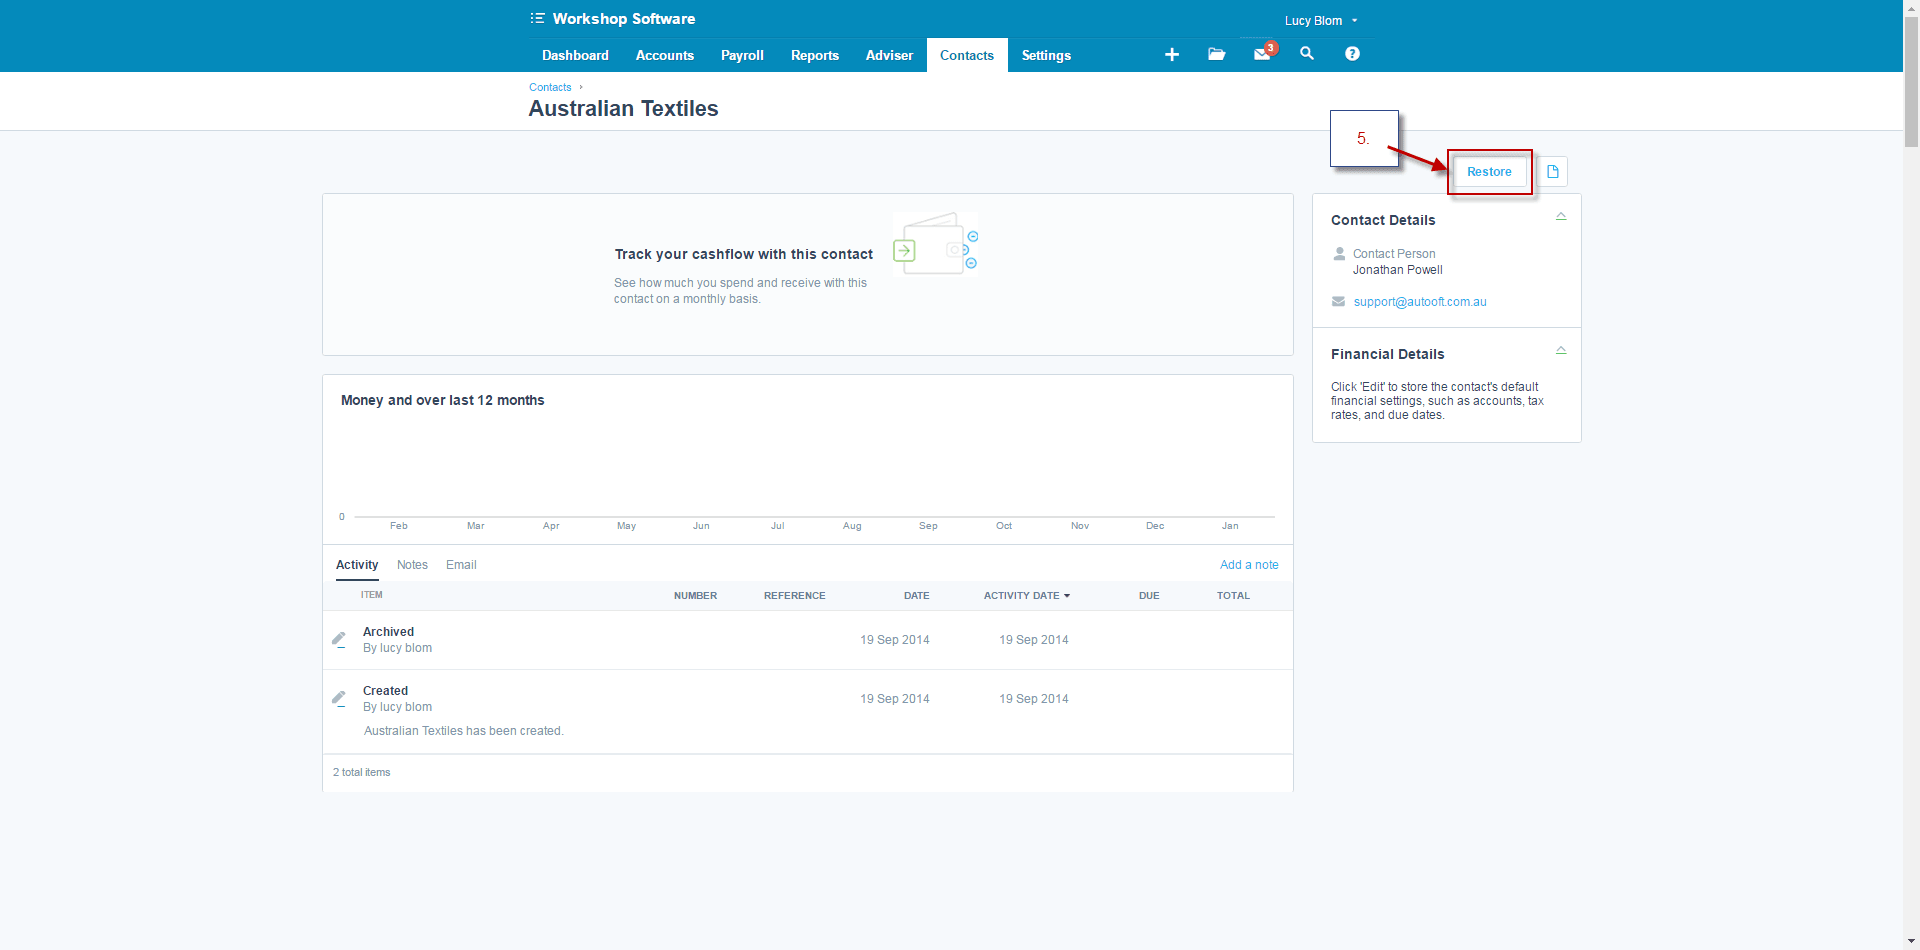The height and width of the screenshot is (950, 1920).
Task: Sort by Activity Date column arrow
Action: [1067, 596]
